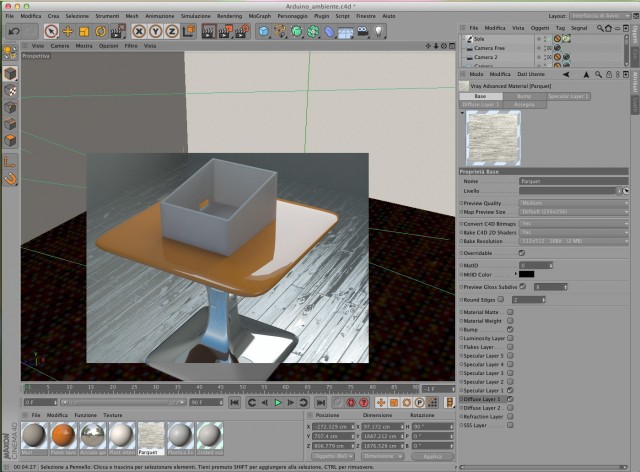This screenshot has width=640, height=472.
Task: Select the Texture mode icon
Action: (x=10, y=90)
